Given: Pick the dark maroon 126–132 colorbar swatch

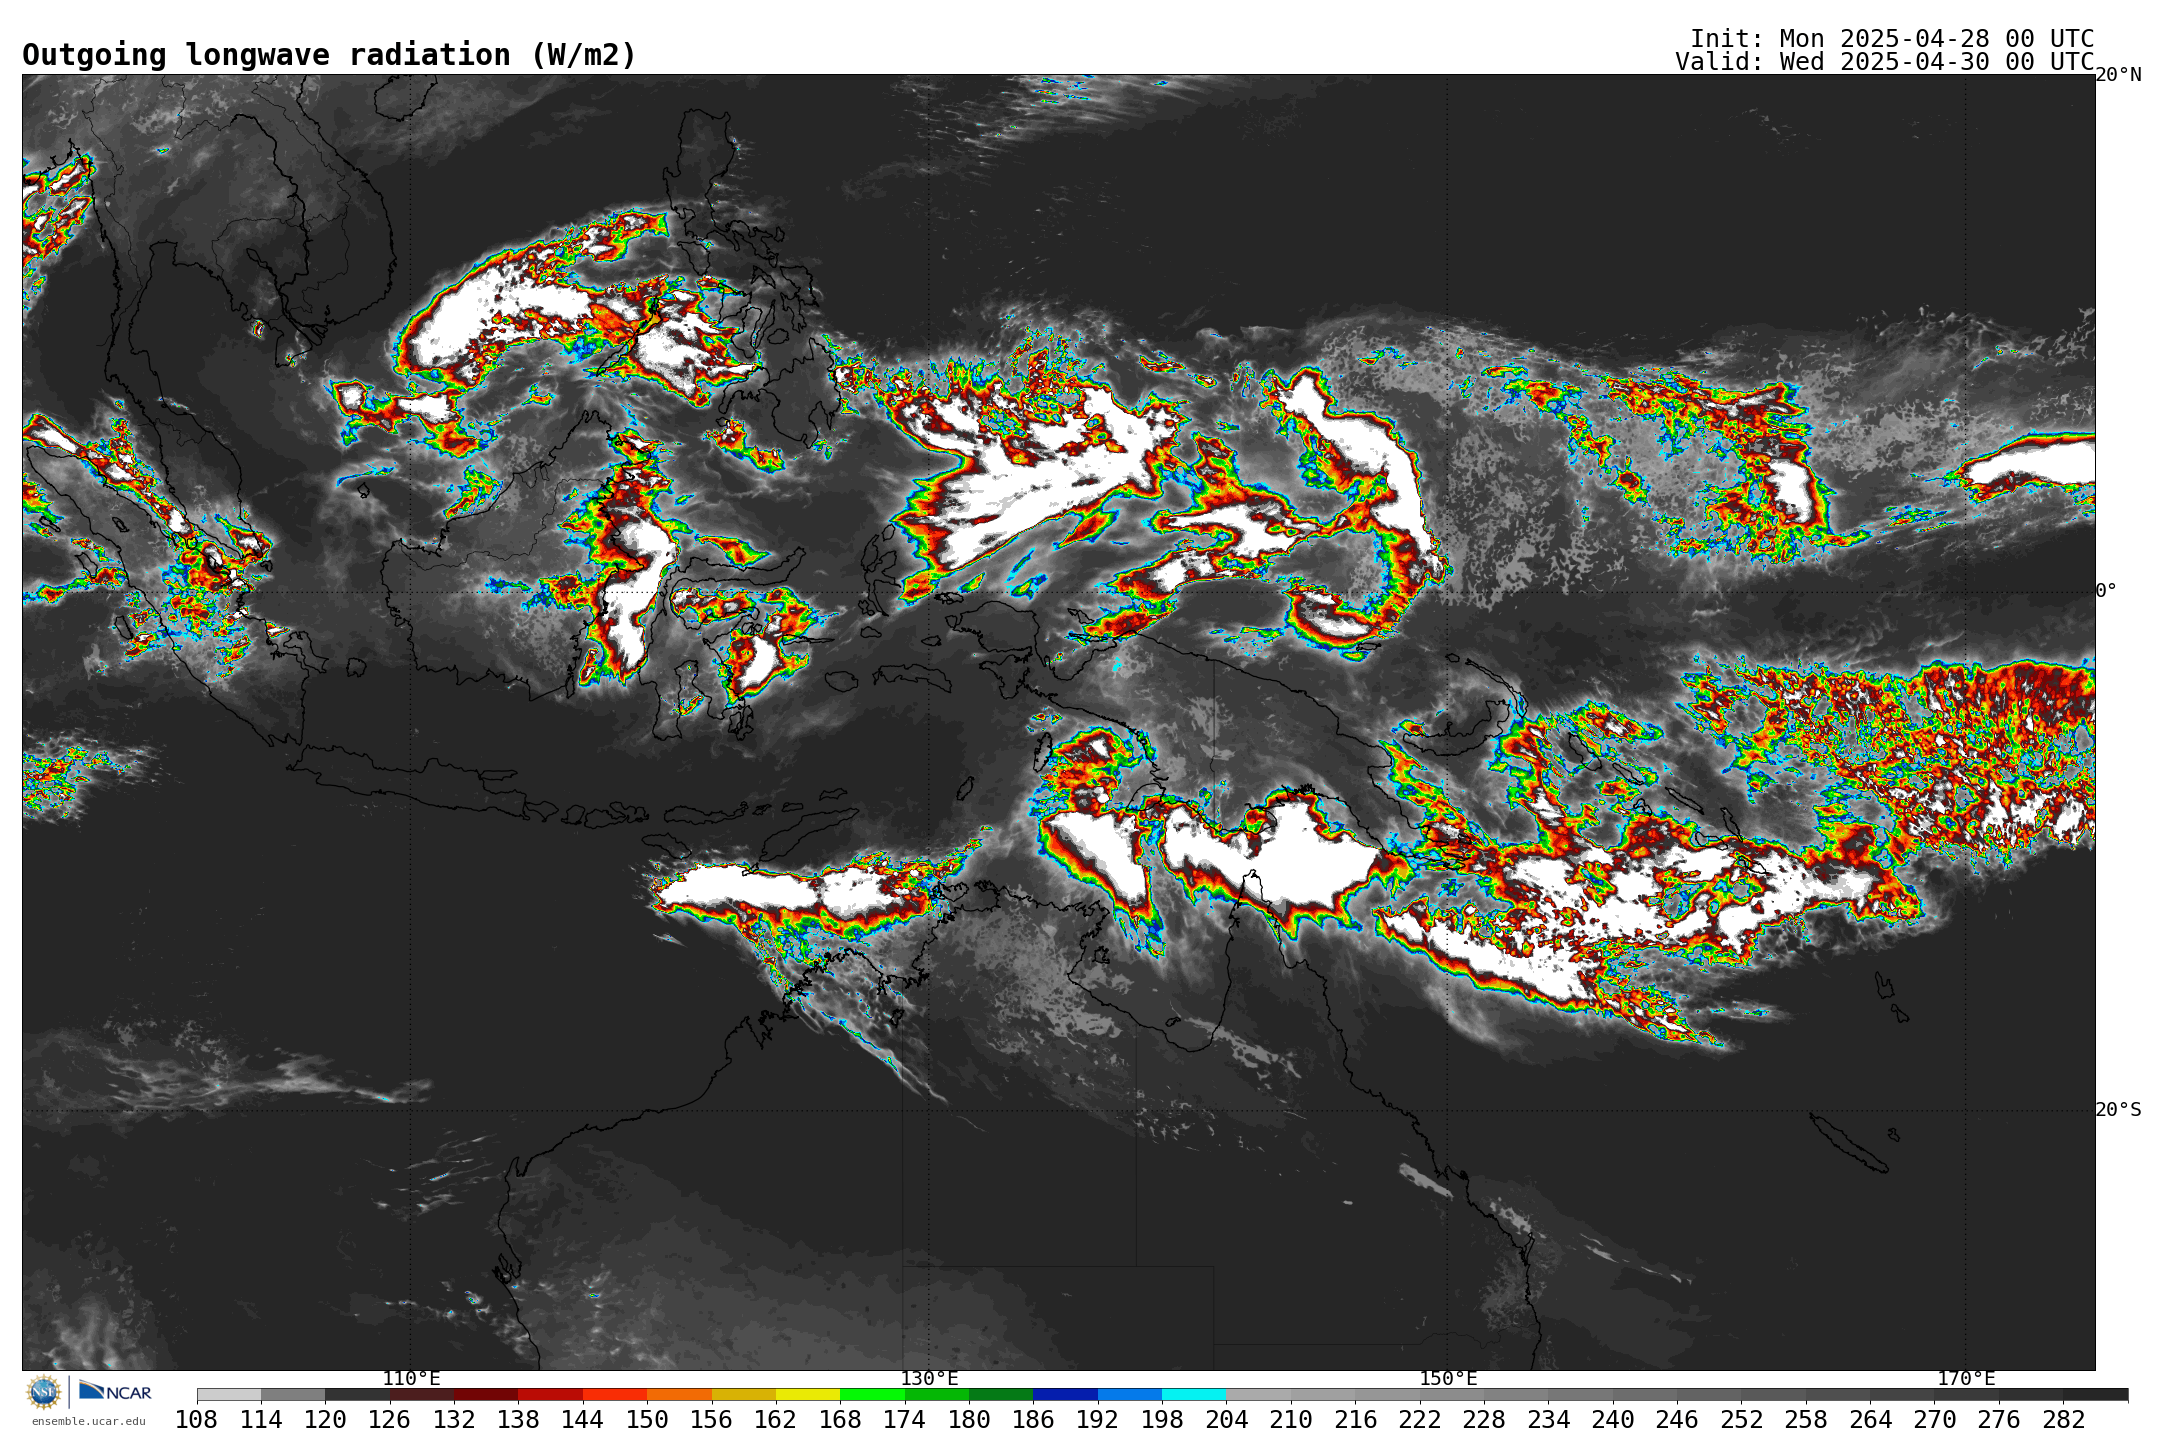Looking at the screenshot, I should point(422,1394).
